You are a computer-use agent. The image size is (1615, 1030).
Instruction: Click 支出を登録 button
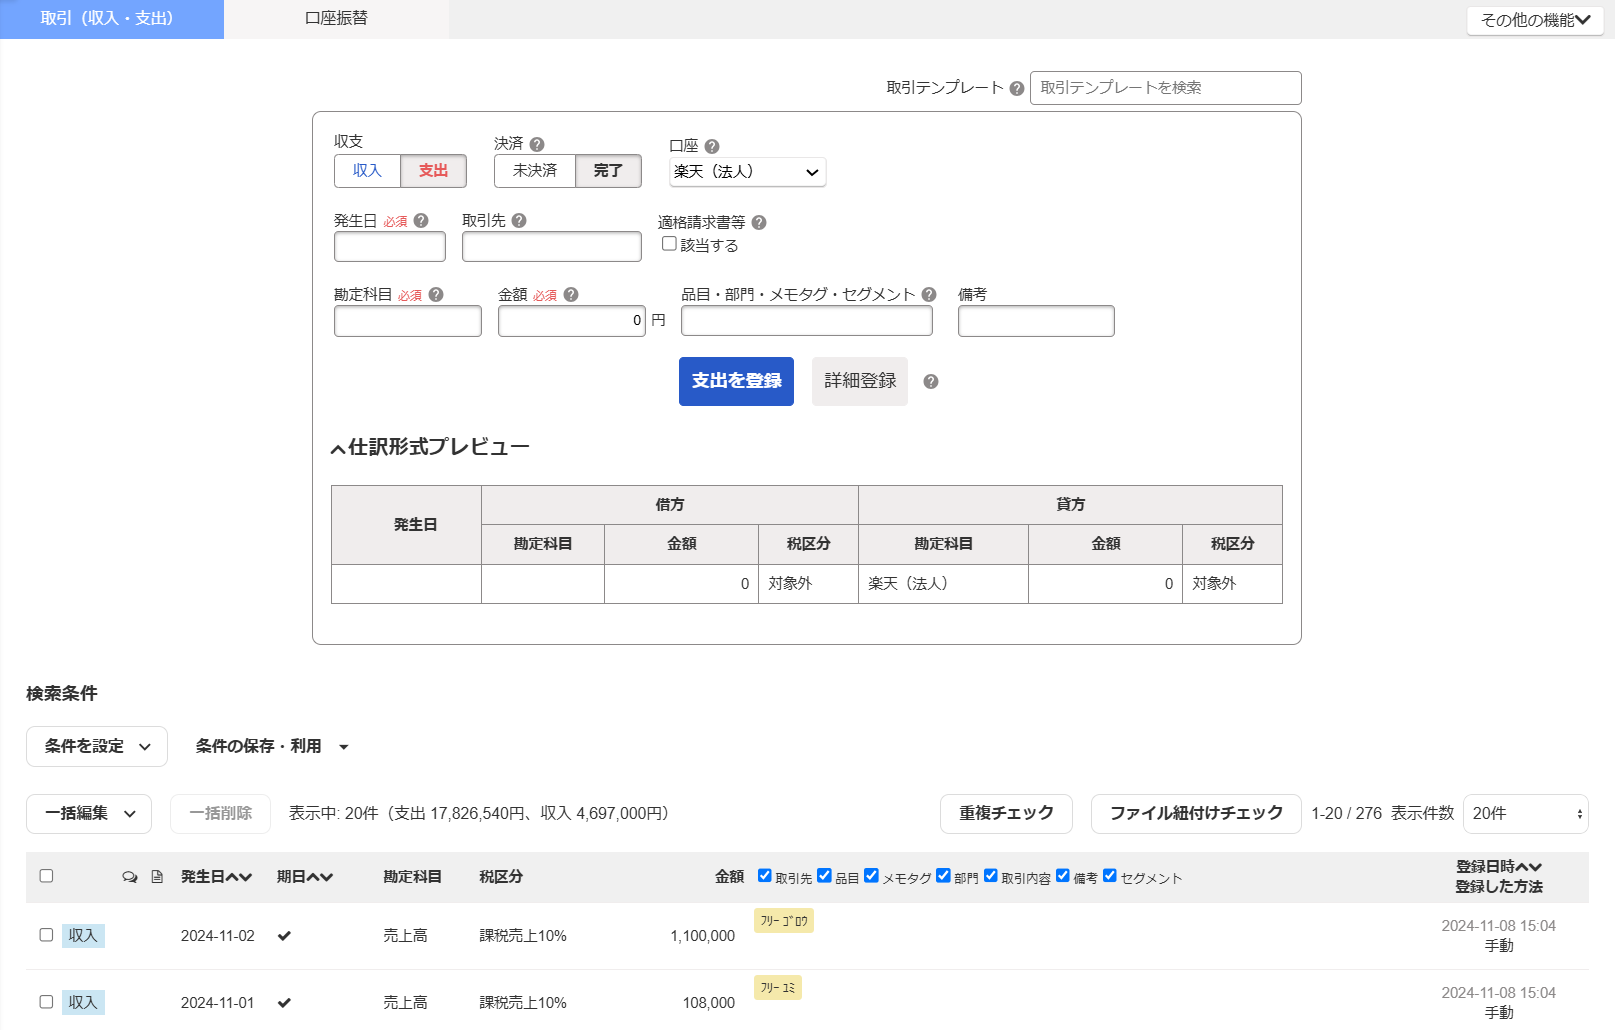pyautogui.click(x=736, y=381)
